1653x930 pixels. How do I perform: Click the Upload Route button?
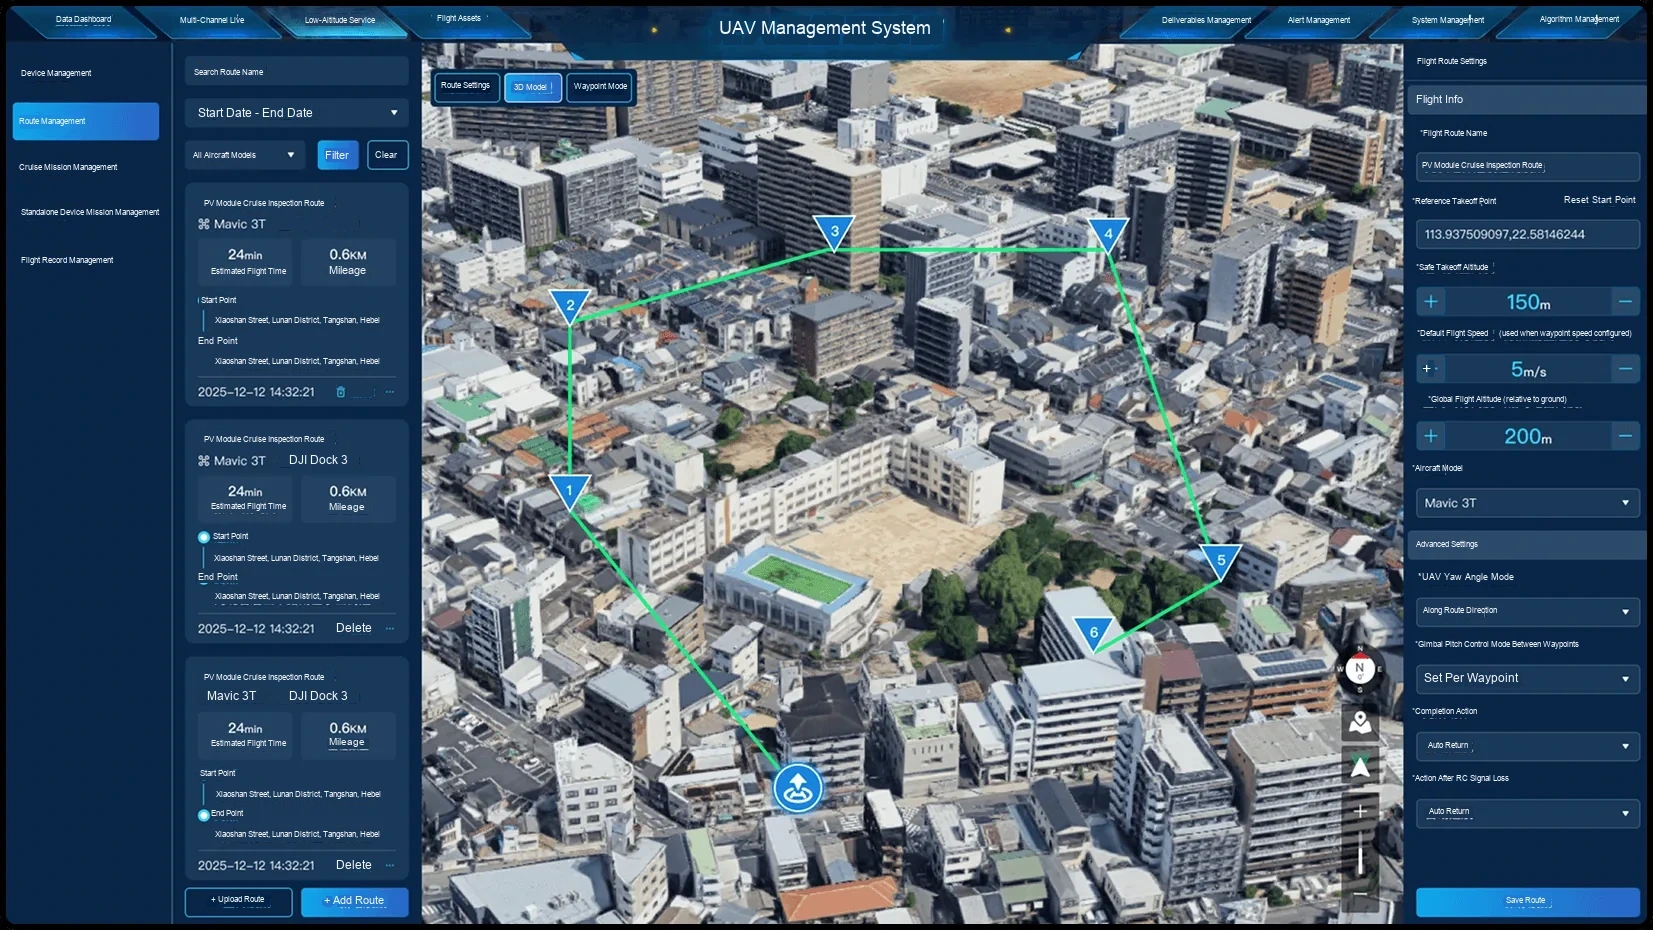pos(238,901)
